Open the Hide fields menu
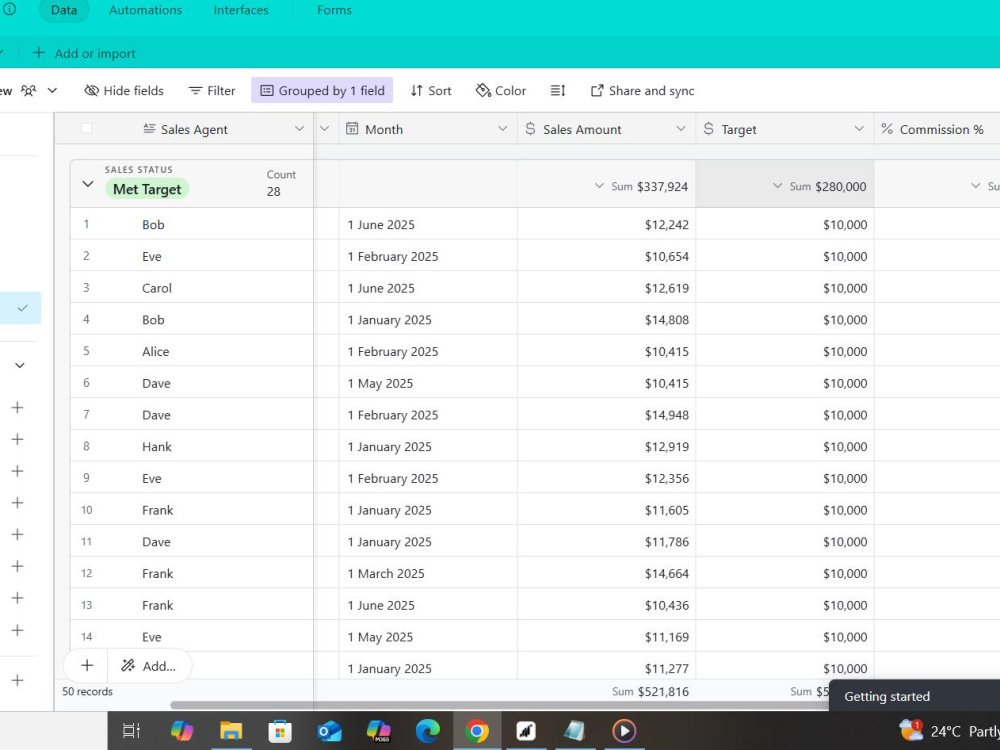 pyautogui.click(x=124, y=91)
